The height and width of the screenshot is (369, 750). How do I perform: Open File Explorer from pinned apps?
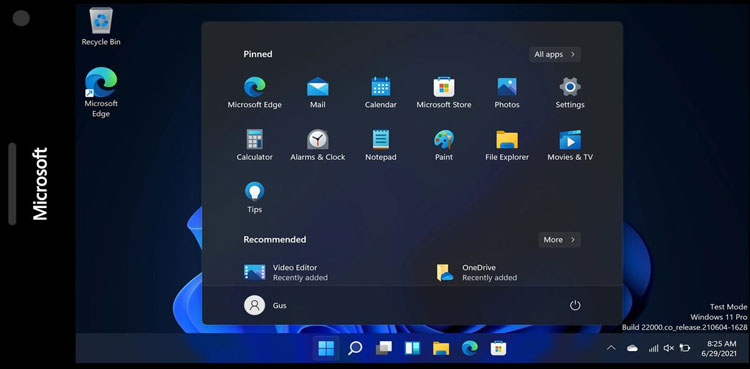pyautogui.click(x=507, y=145)
